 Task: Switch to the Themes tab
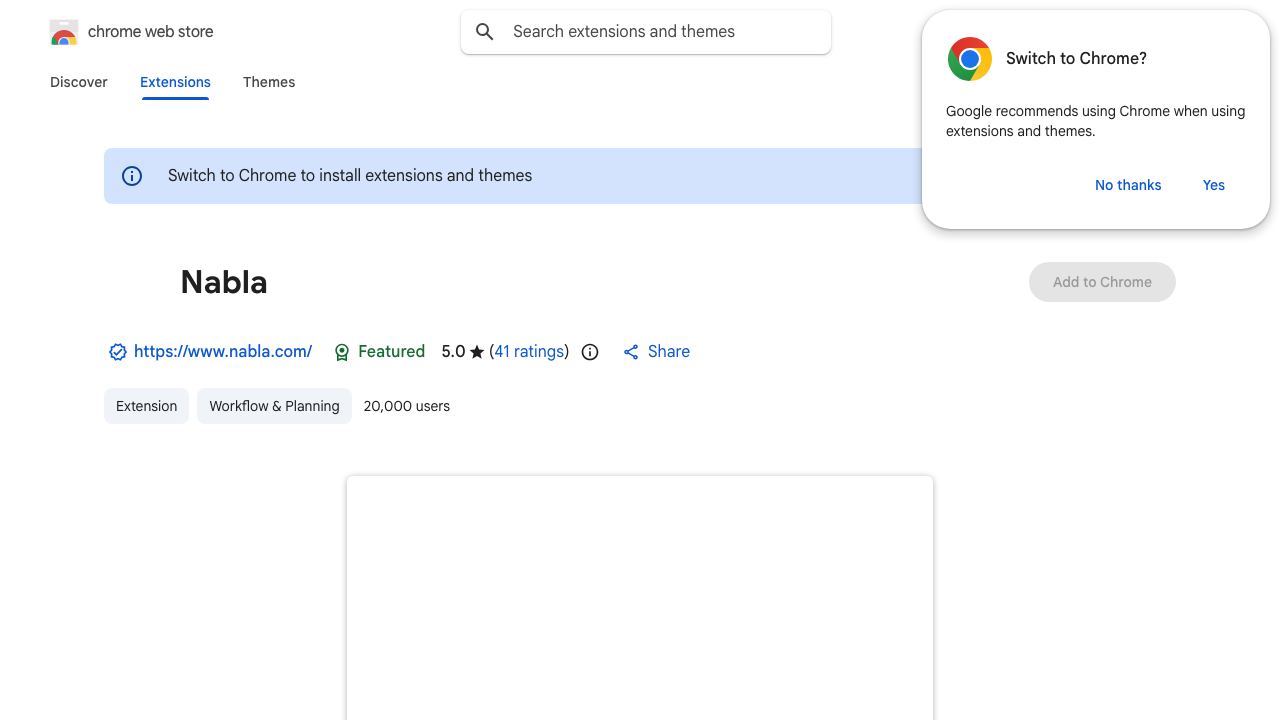pyautogui.click(x=269, y=82)
